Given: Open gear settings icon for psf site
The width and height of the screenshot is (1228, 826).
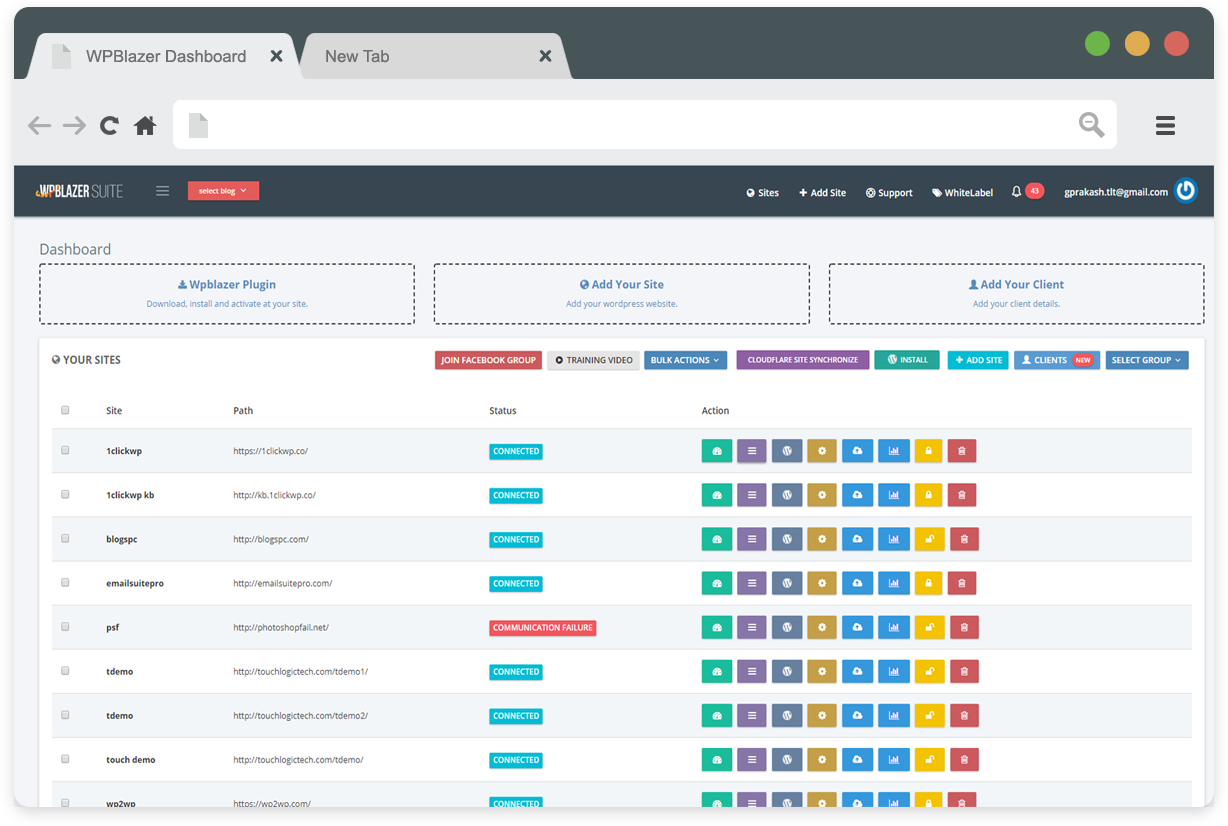Looking at the screenshot, I should [x=822, y=627].
